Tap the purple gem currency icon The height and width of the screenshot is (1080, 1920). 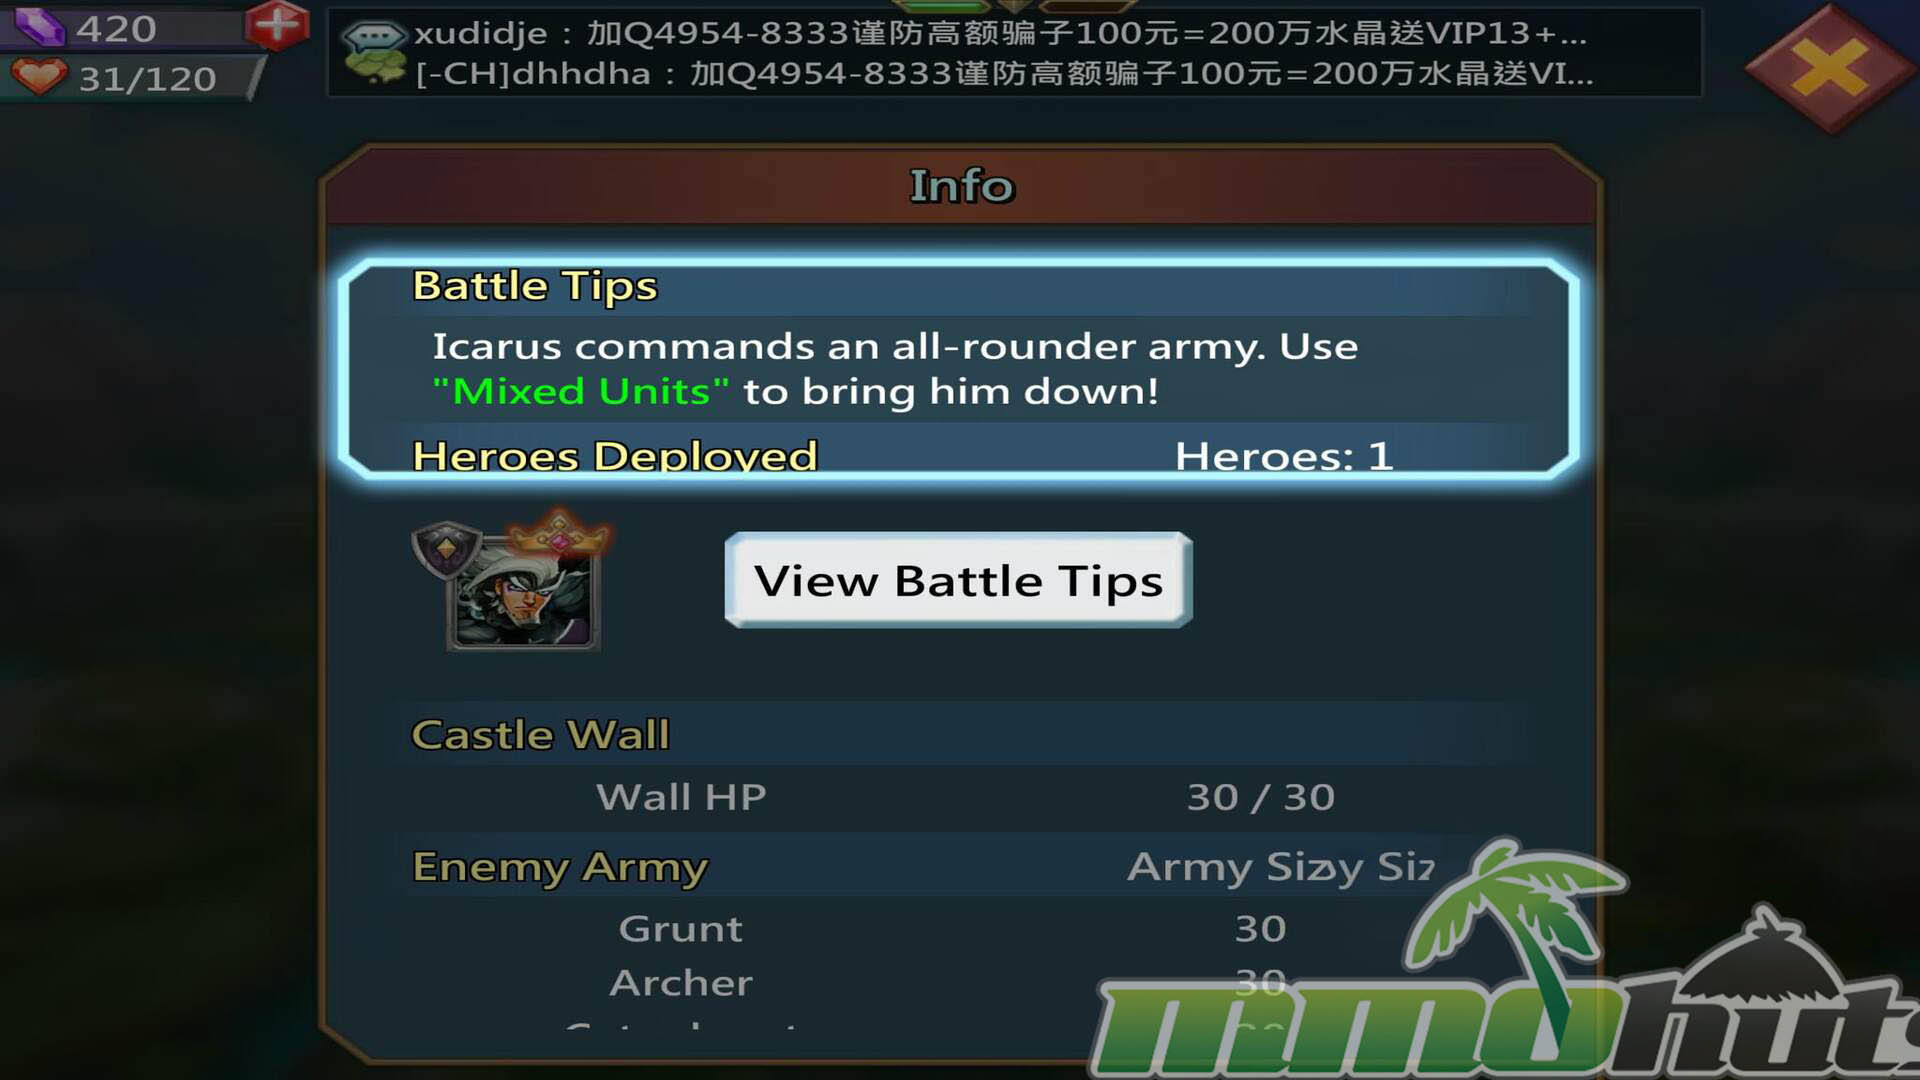pos(39,27)
